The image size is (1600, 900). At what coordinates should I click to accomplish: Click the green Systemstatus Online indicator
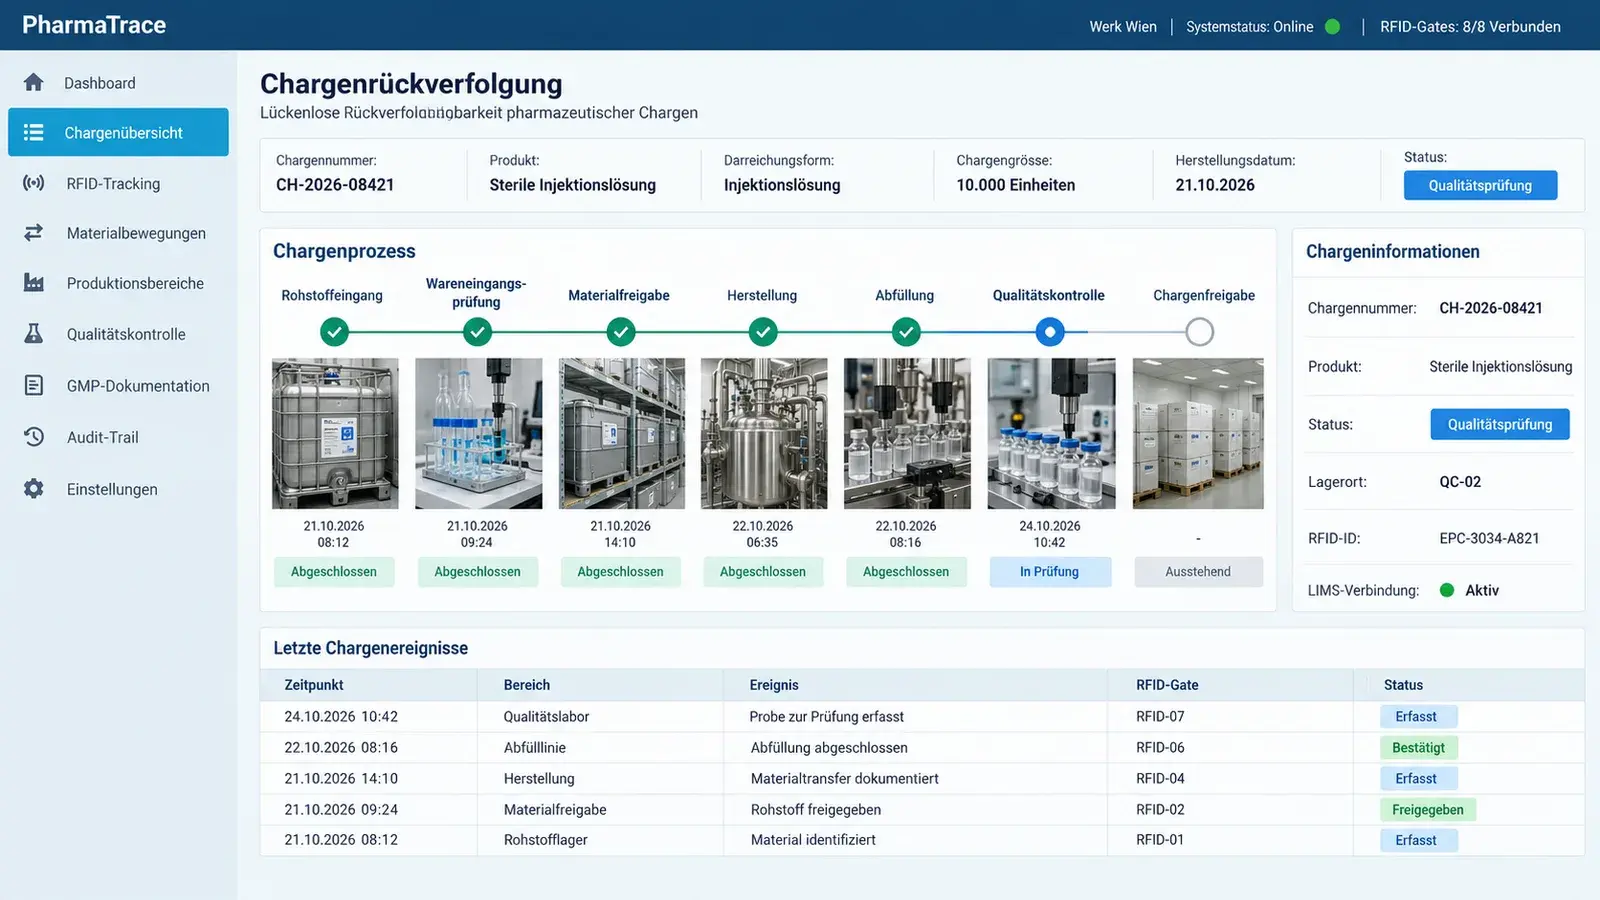point(1332,27)
